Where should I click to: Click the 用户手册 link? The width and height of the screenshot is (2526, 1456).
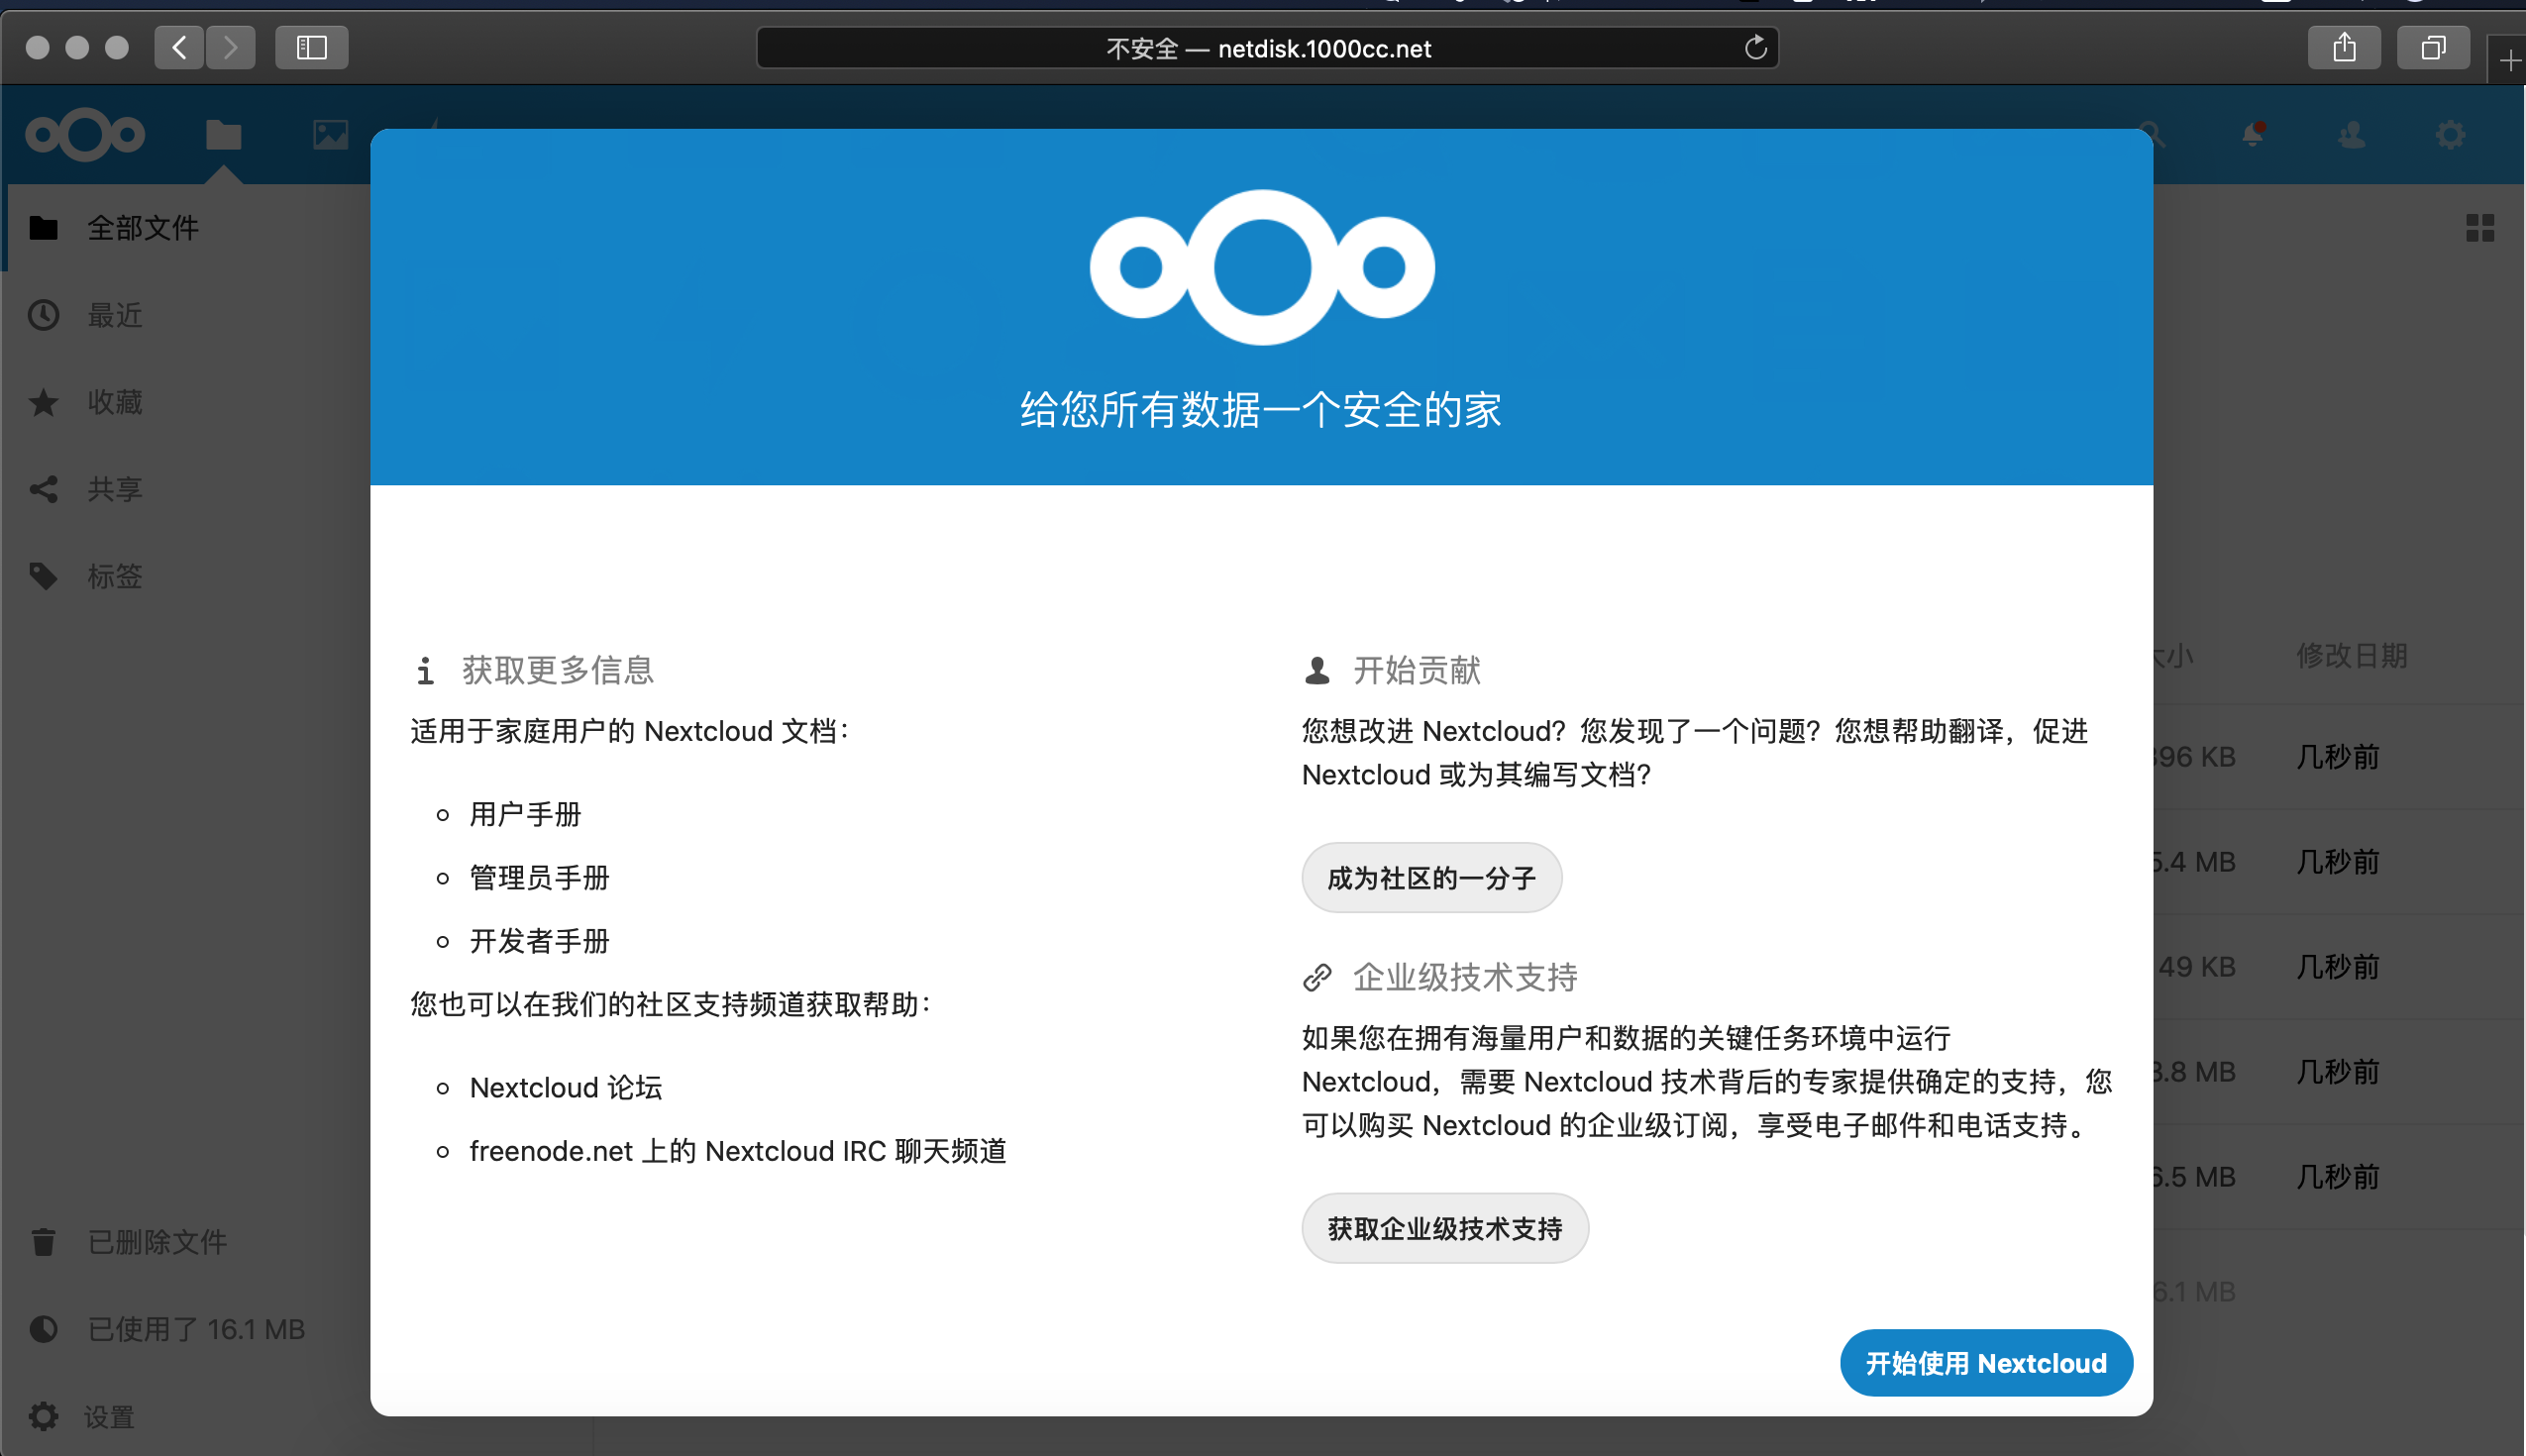tap(525, 814)
